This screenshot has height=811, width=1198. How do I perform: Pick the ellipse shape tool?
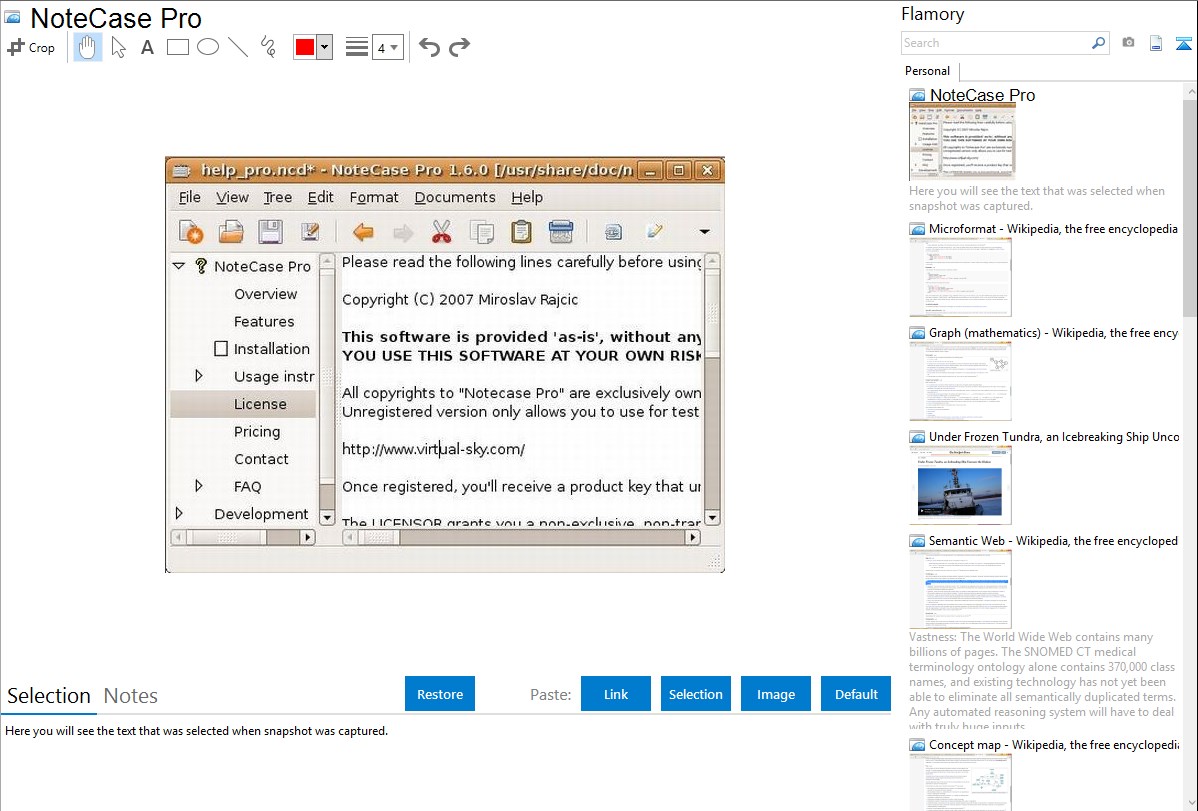click(x=208, y=47)
